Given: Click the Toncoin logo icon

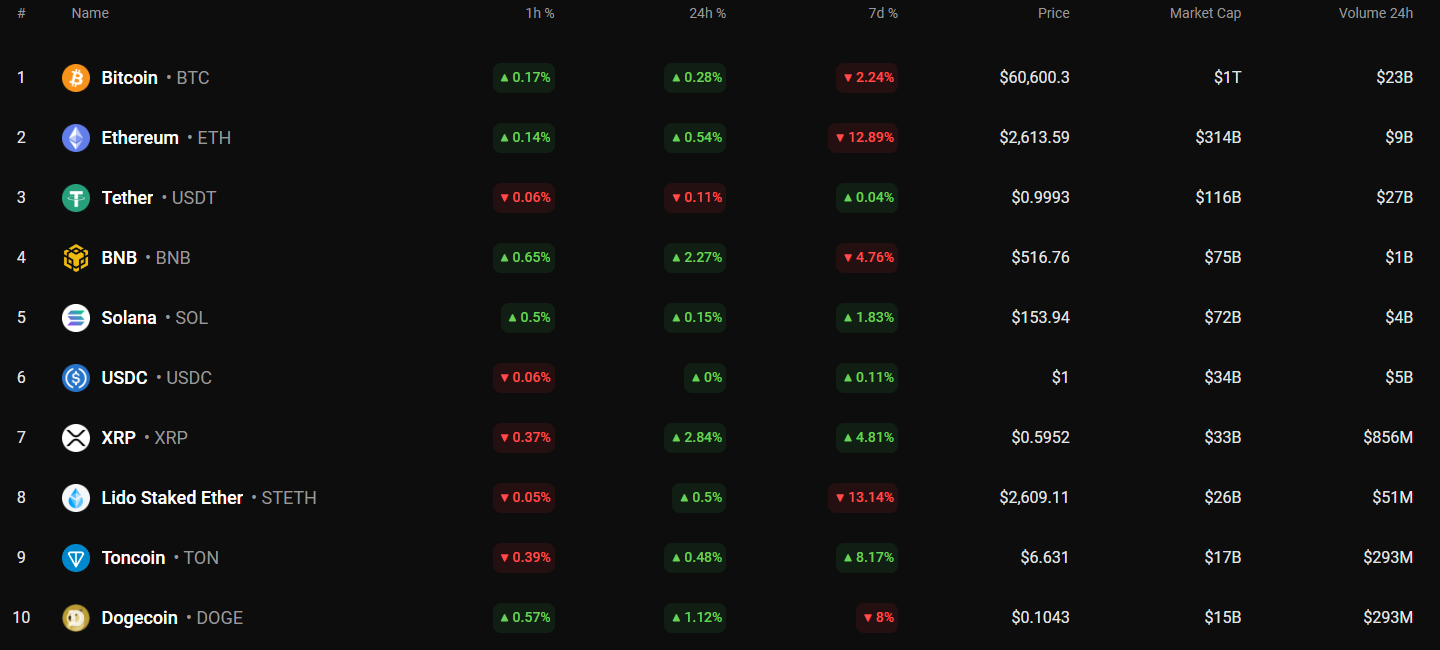Looking at the screenshot, I should pyautogui.click(x=76, y=558).
